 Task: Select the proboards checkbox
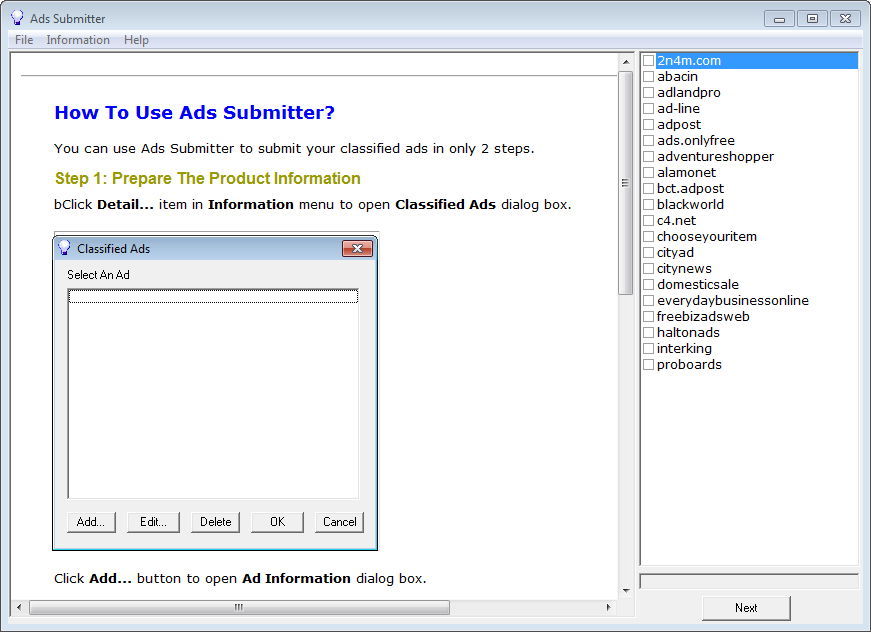point(649,365)
